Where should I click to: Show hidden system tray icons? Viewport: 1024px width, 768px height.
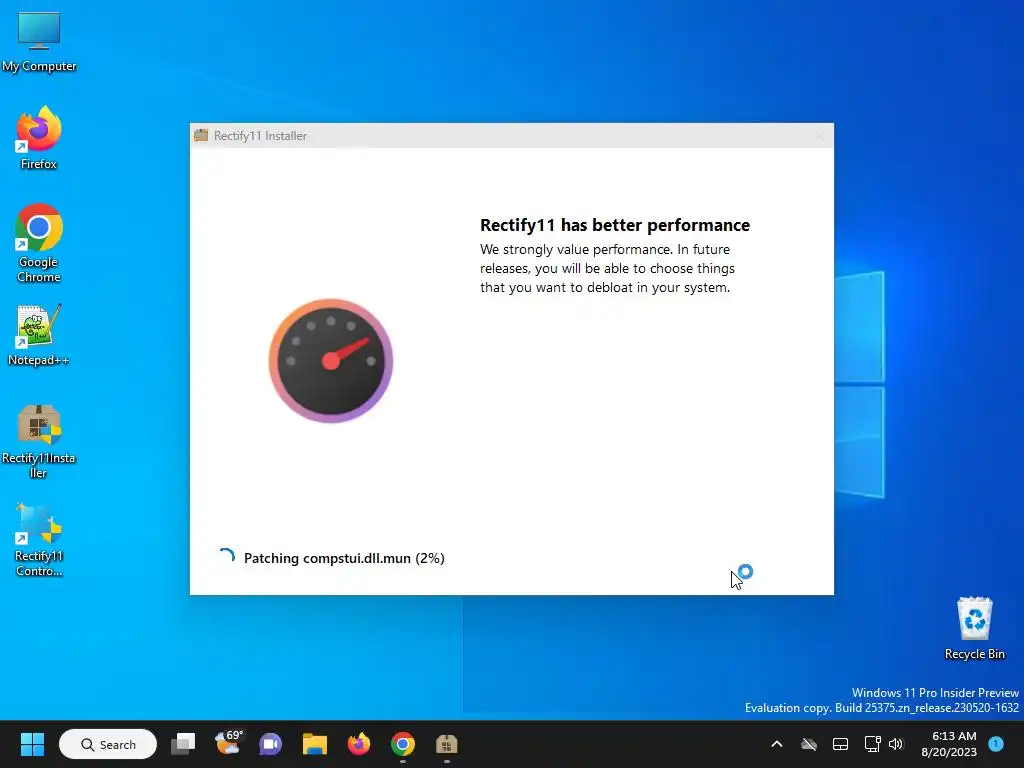pos(776,744)
